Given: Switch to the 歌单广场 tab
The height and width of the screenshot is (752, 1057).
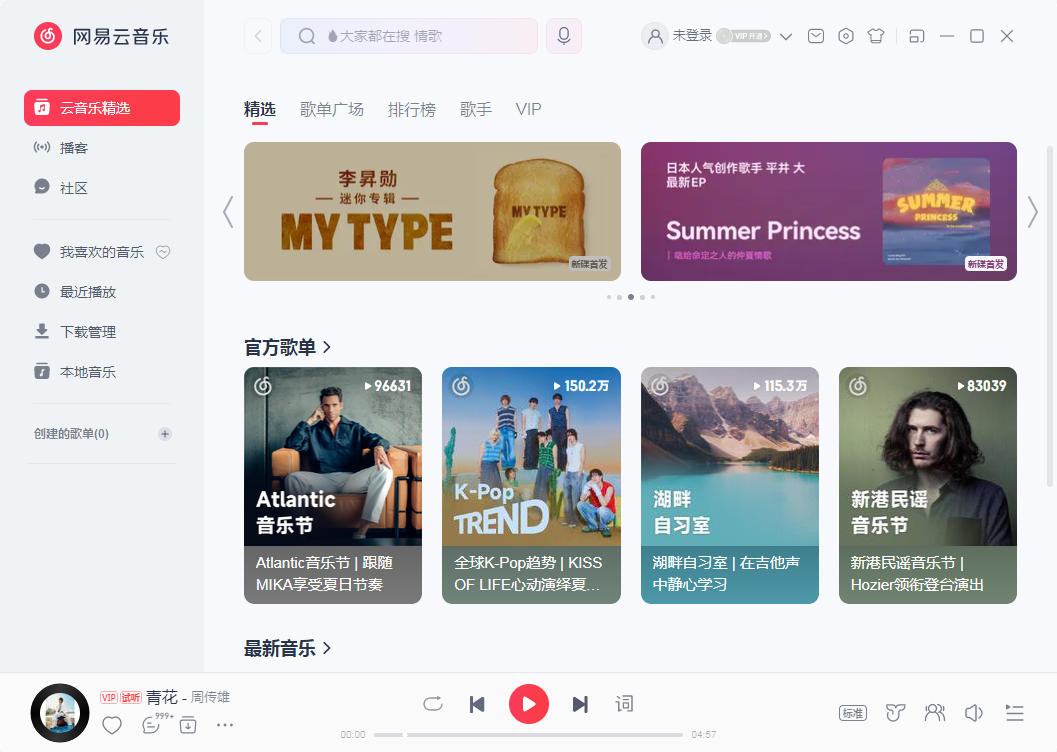Looking at the screenshot, I should [331, 109].
